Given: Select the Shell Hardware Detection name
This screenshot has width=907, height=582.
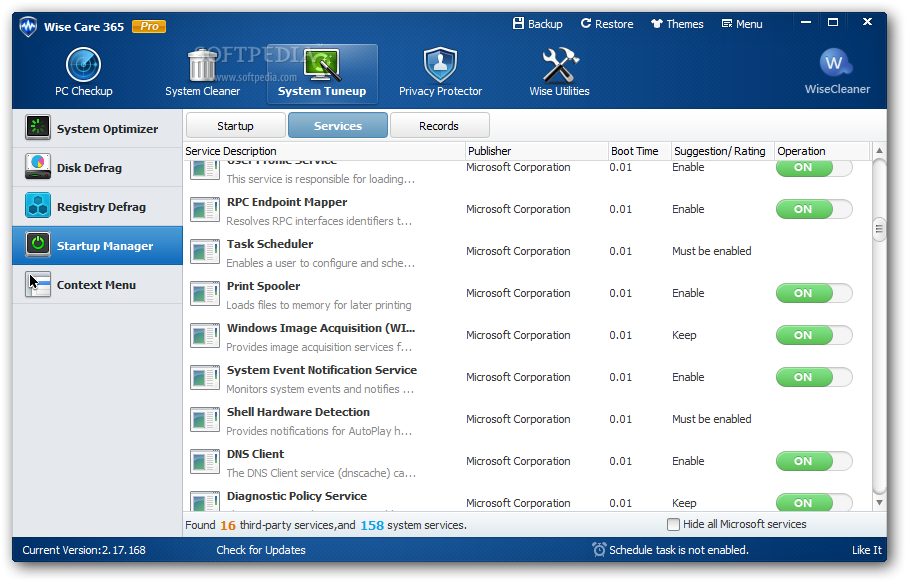Looking at the screenshot, I should (298, 411).
